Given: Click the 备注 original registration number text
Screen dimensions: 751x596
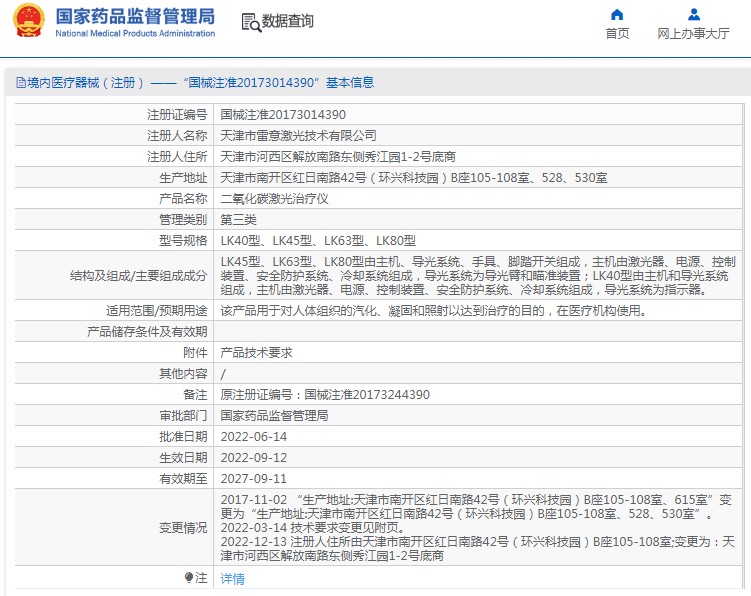Looking at the screenshot, I should coord(325,395).
